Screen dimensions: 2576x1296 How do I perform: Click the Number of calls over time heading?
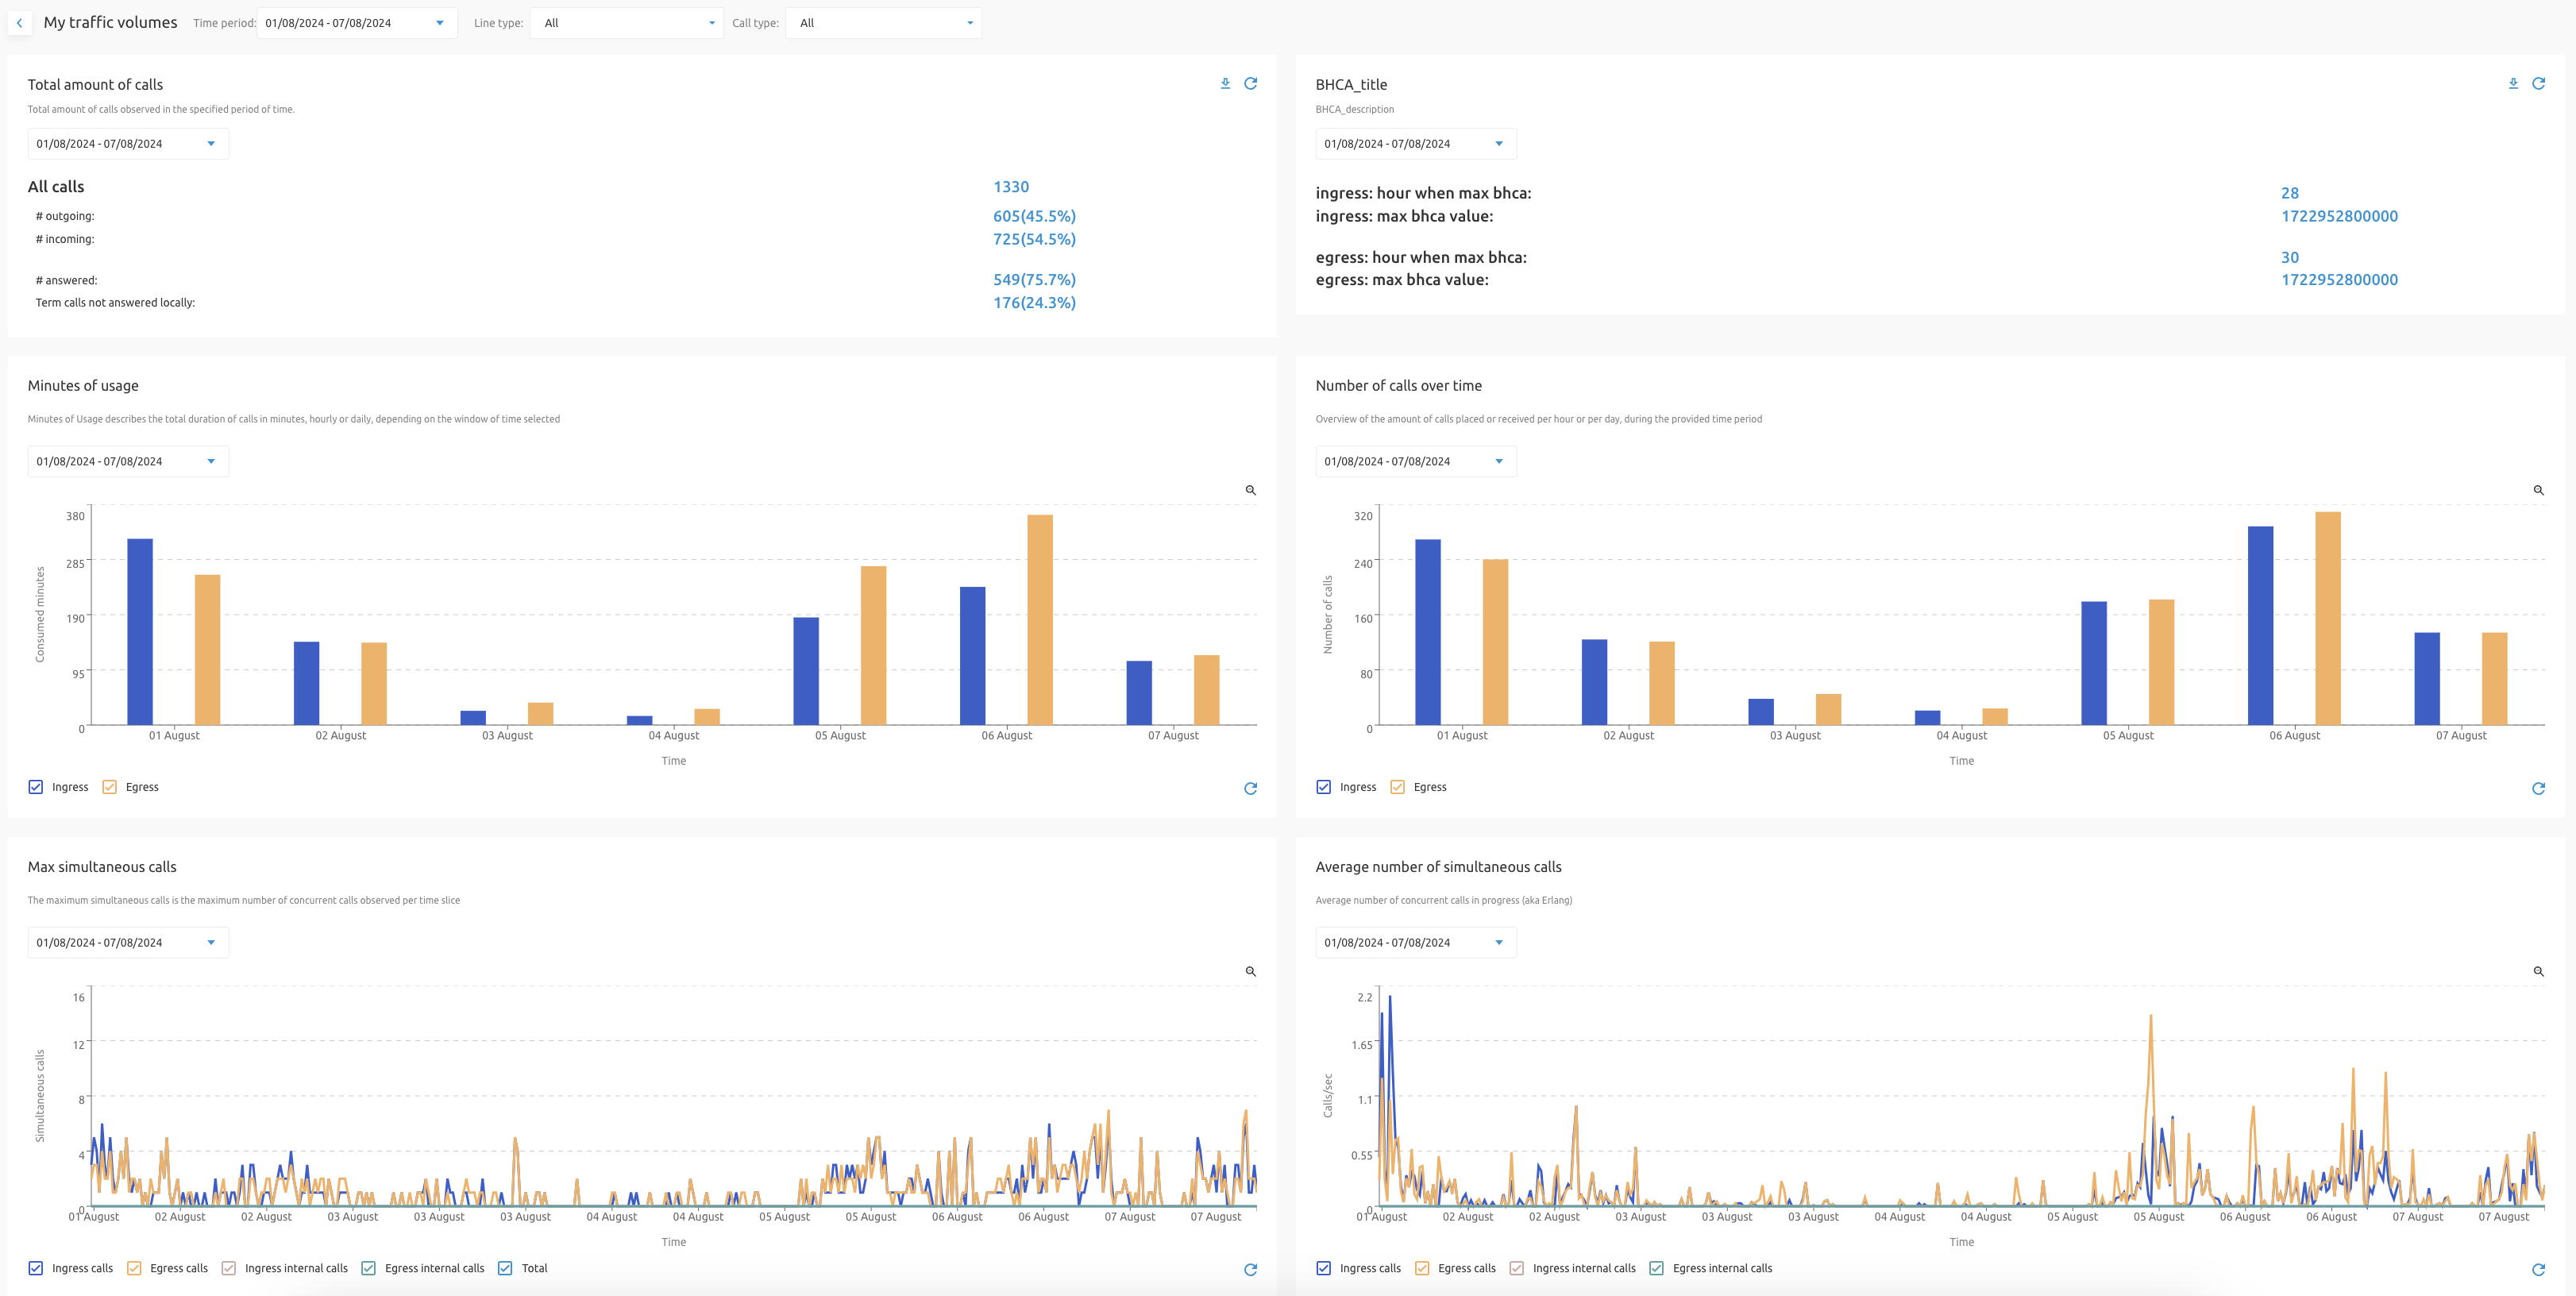1399,386
